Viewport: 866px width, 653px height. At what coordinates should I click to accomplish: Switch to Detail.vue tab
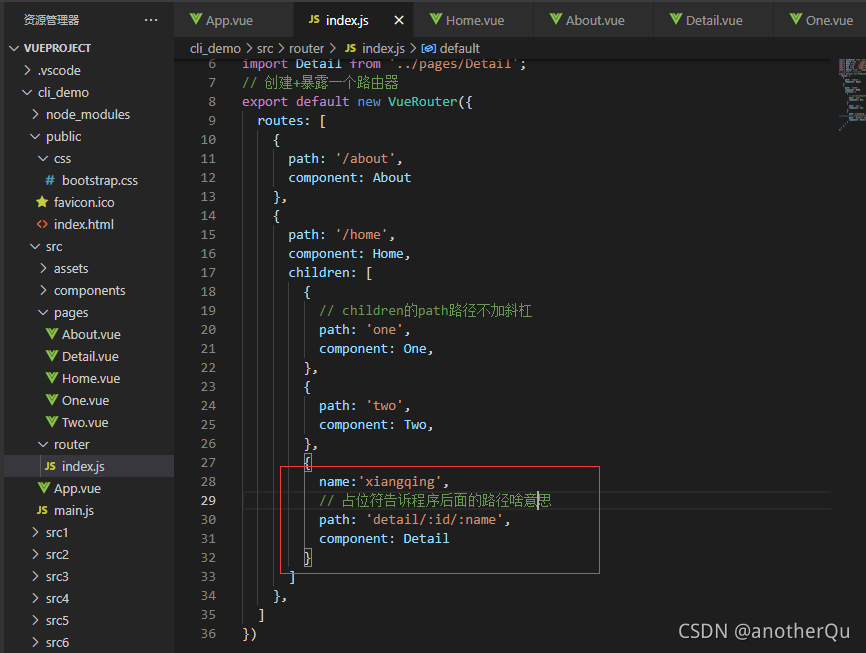tap(714, 20)
